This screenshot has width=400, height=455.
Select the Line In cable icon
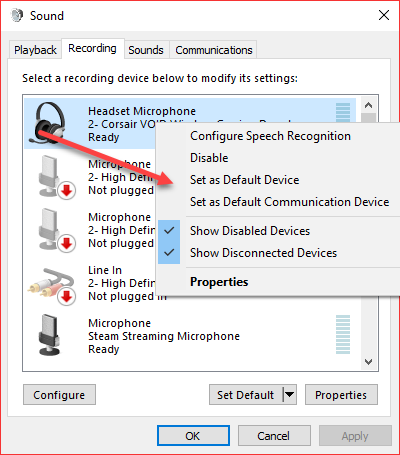click(51, 286)
